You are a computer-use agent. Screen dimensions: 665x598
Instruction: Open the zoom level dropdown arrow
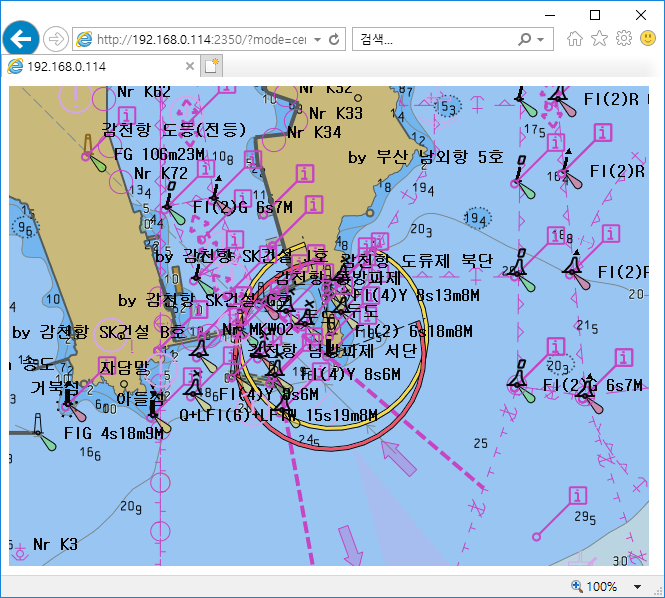coord(638,586)
